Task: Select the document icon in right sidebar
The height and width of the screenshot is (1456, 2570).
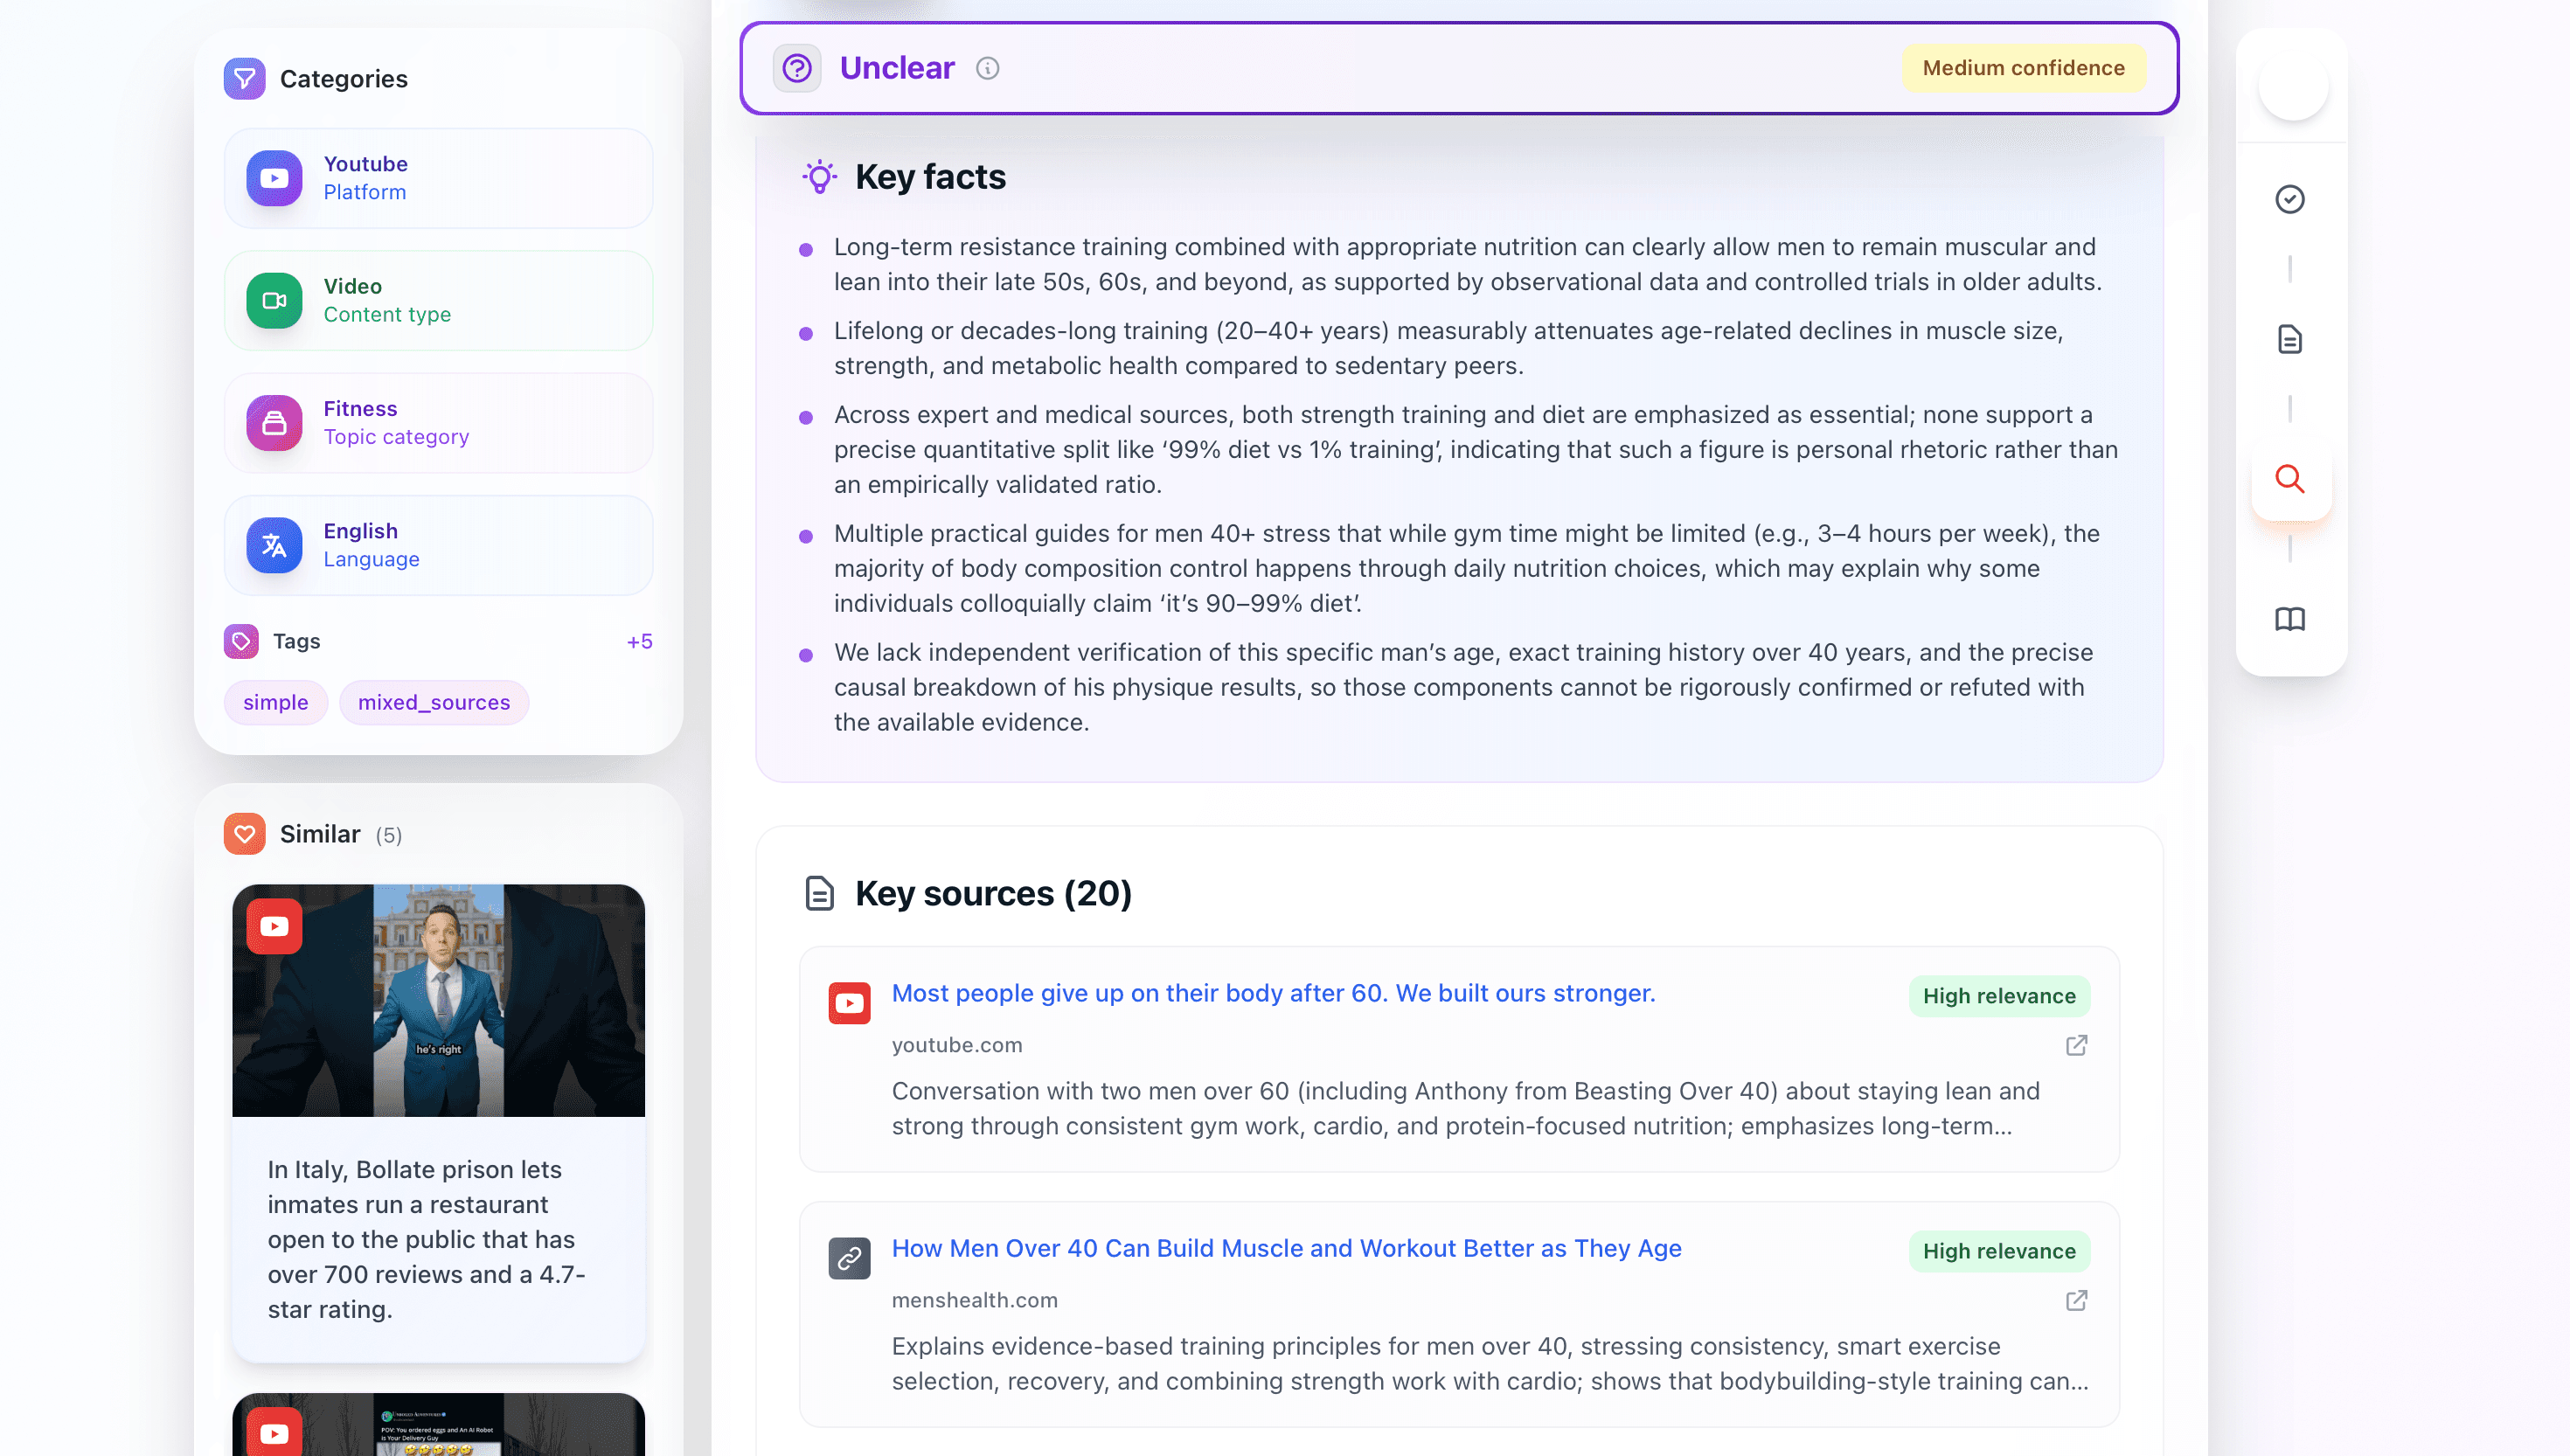Action: coord(2290,339)
